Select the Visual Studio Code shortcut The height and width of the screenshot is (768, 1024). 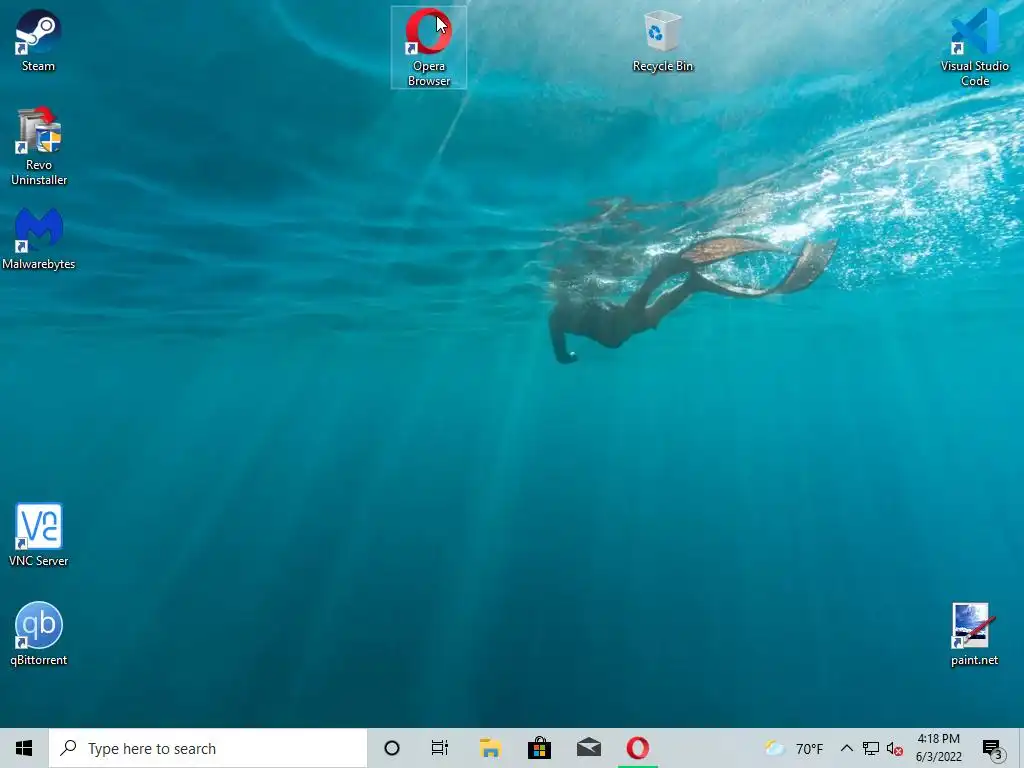(x=974, y=47)
